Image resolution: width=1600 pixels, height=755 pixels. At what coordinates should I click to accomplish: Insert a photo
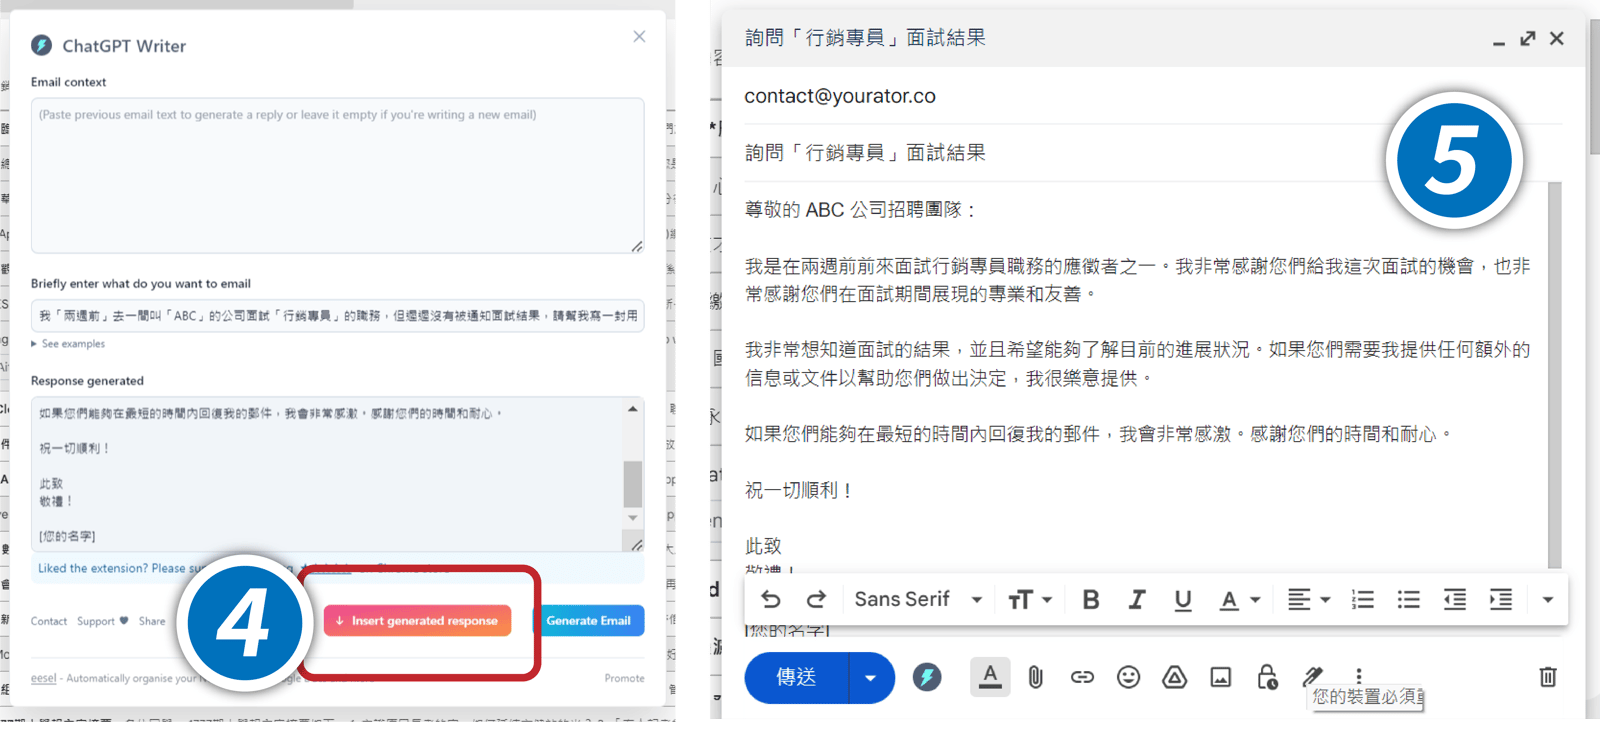click(x=1220, y=677)
